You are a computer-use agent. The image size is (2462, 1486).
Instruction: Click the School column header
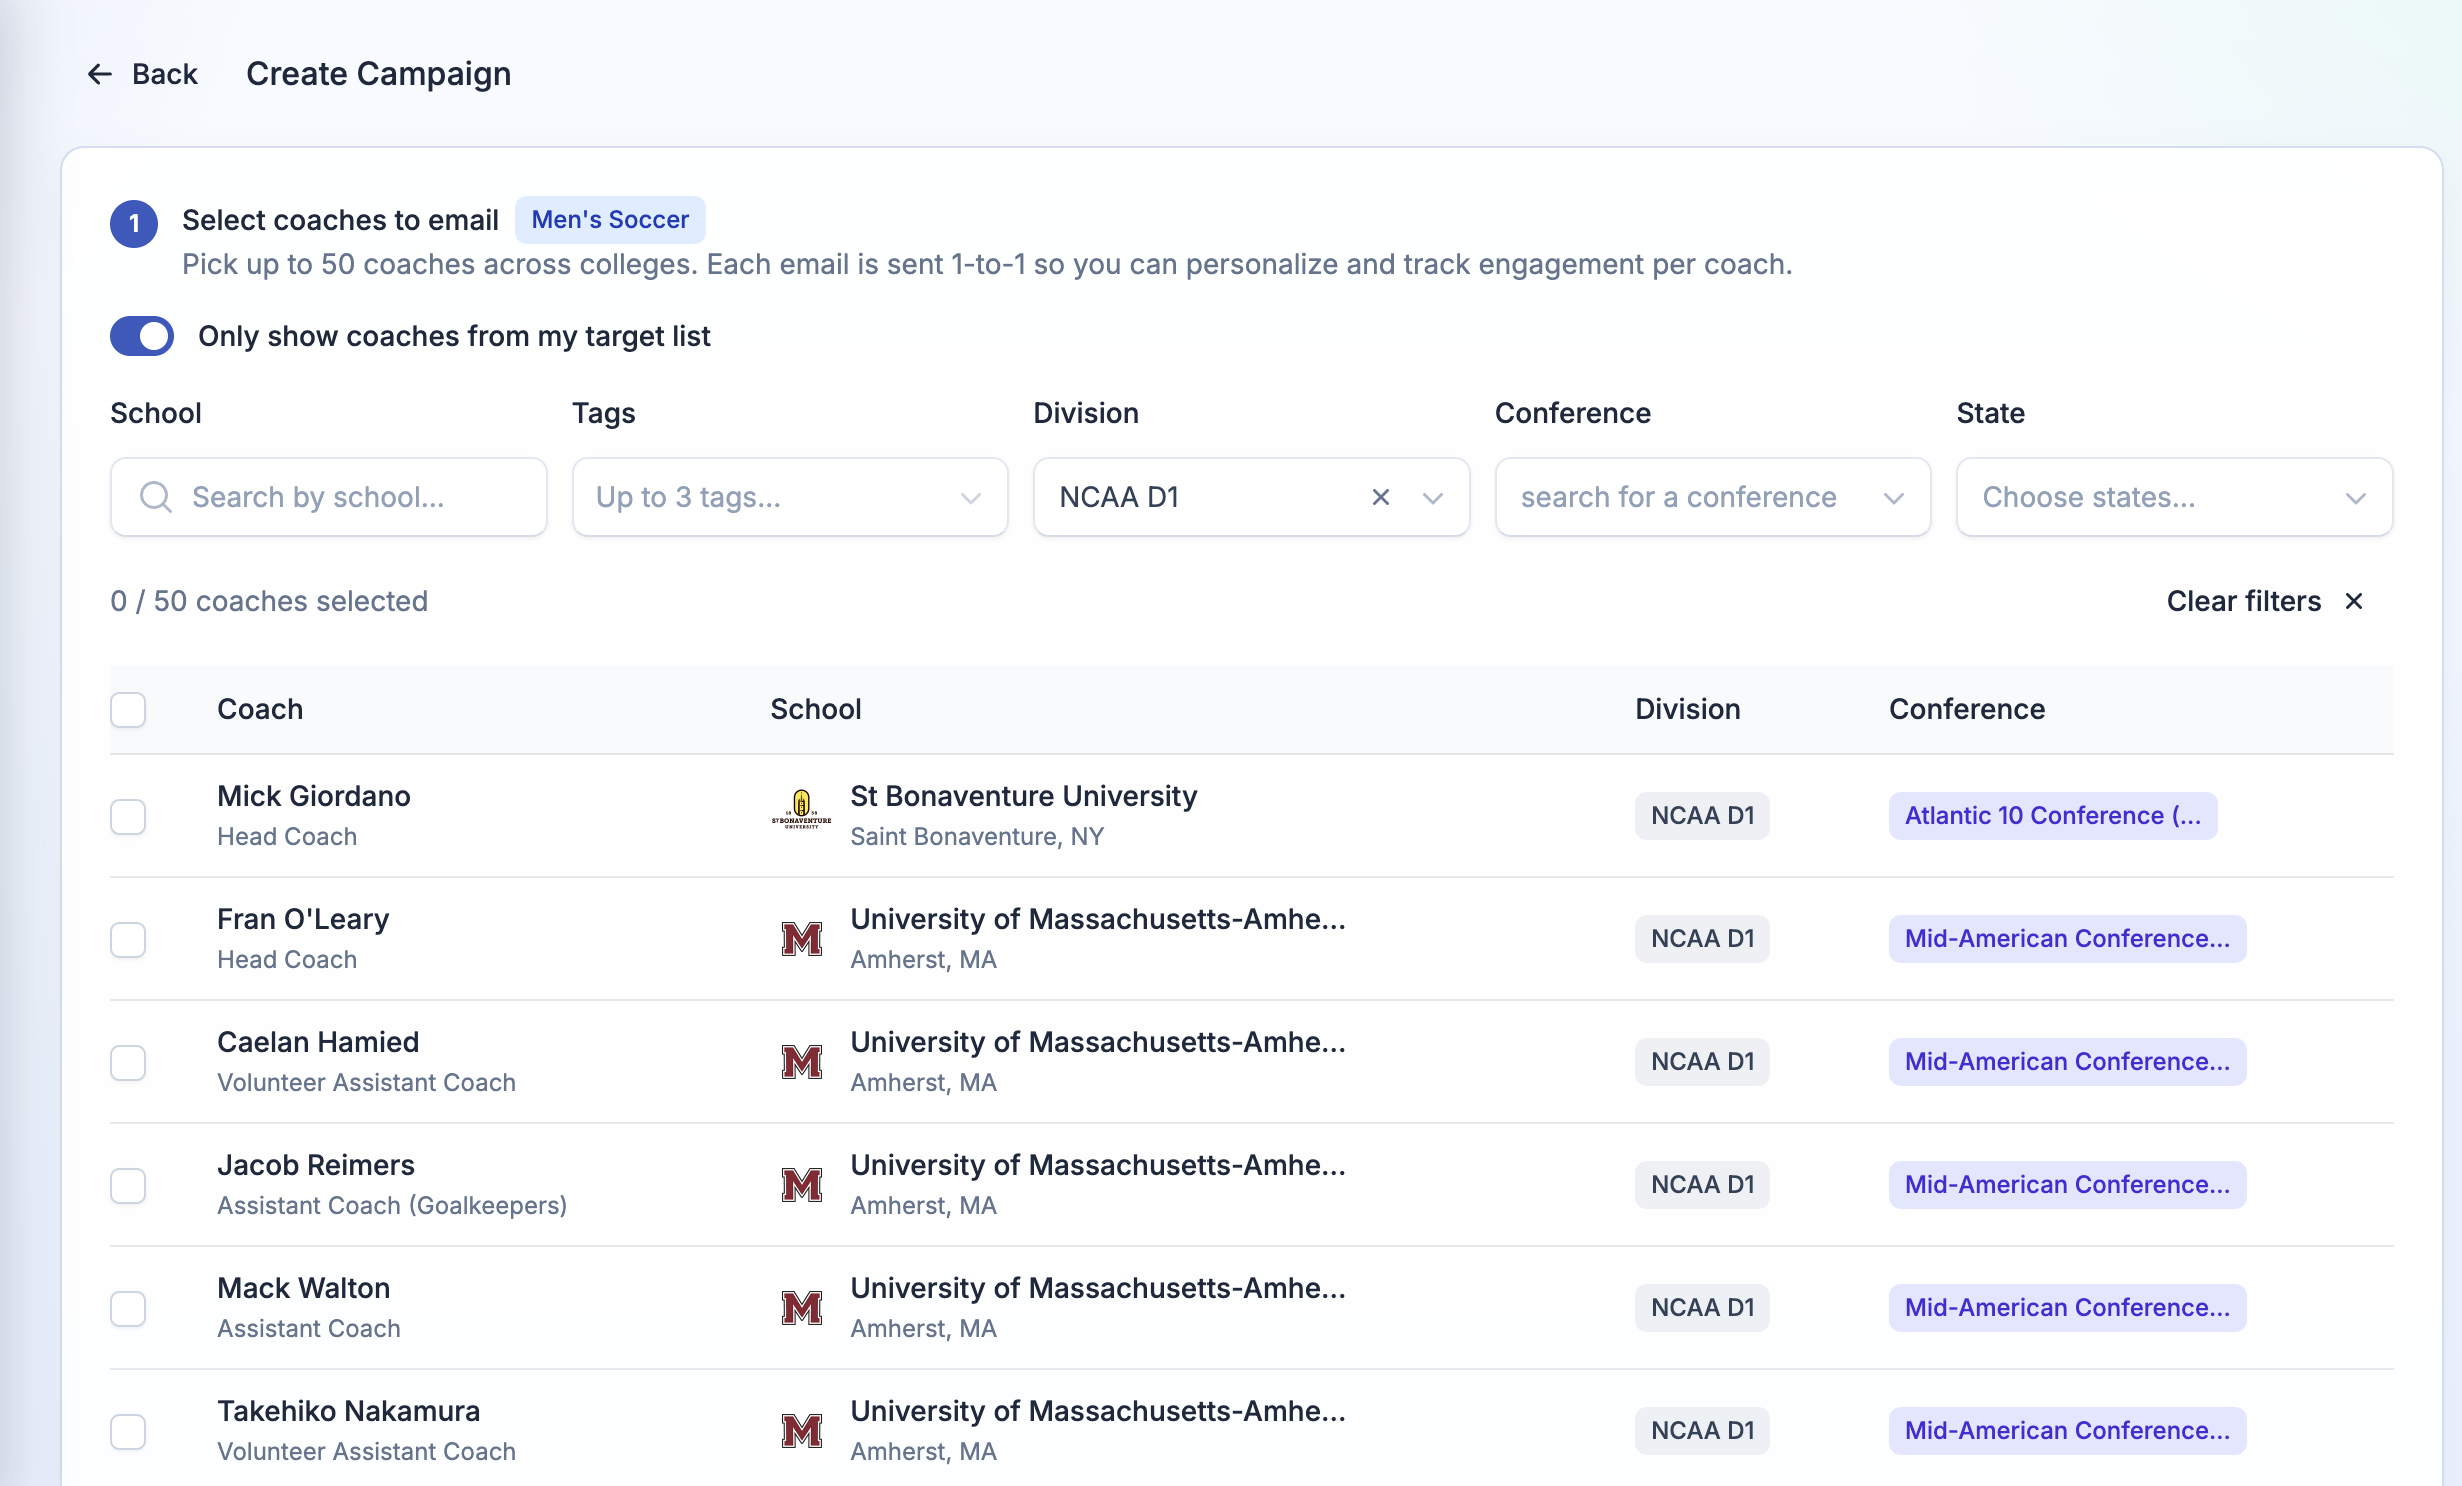[816, 709]
